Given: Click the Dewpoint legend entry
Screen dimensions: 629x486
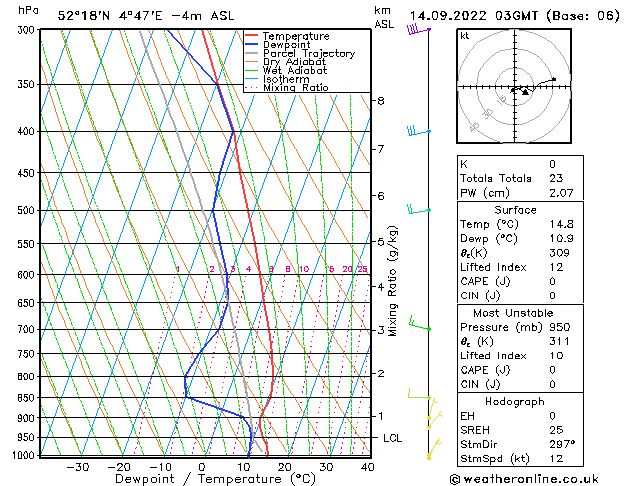Looking at the screenshot, I should (x=286, y=45).
